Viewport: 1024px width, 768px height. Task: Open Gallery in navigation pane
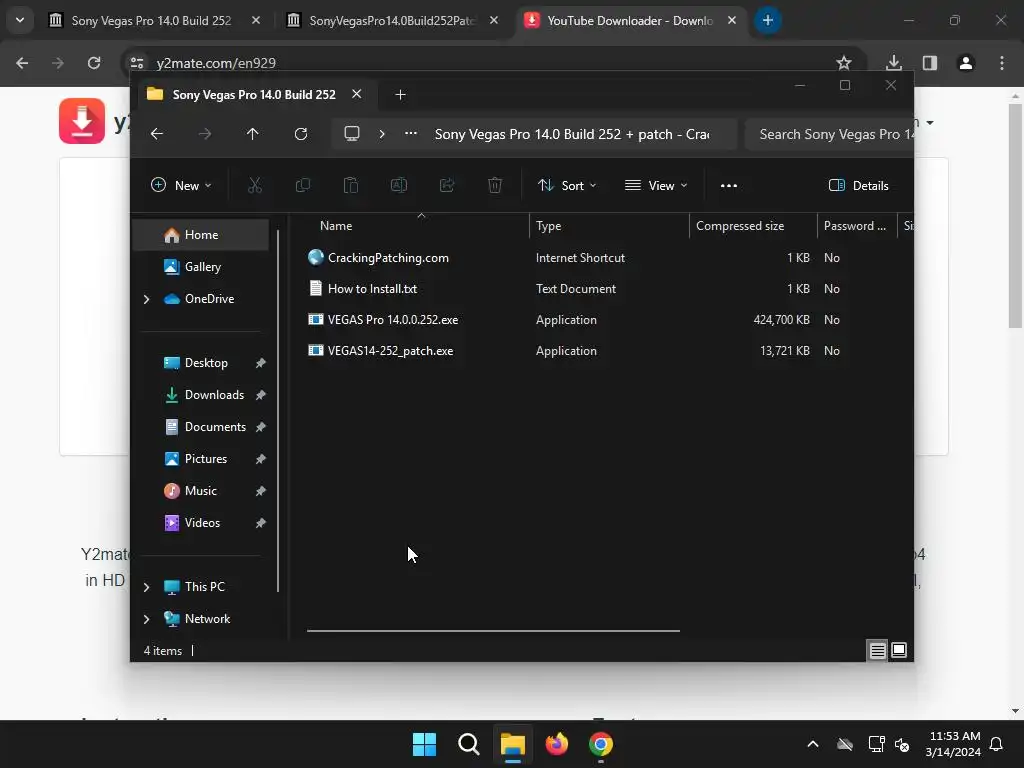[200, 266]
